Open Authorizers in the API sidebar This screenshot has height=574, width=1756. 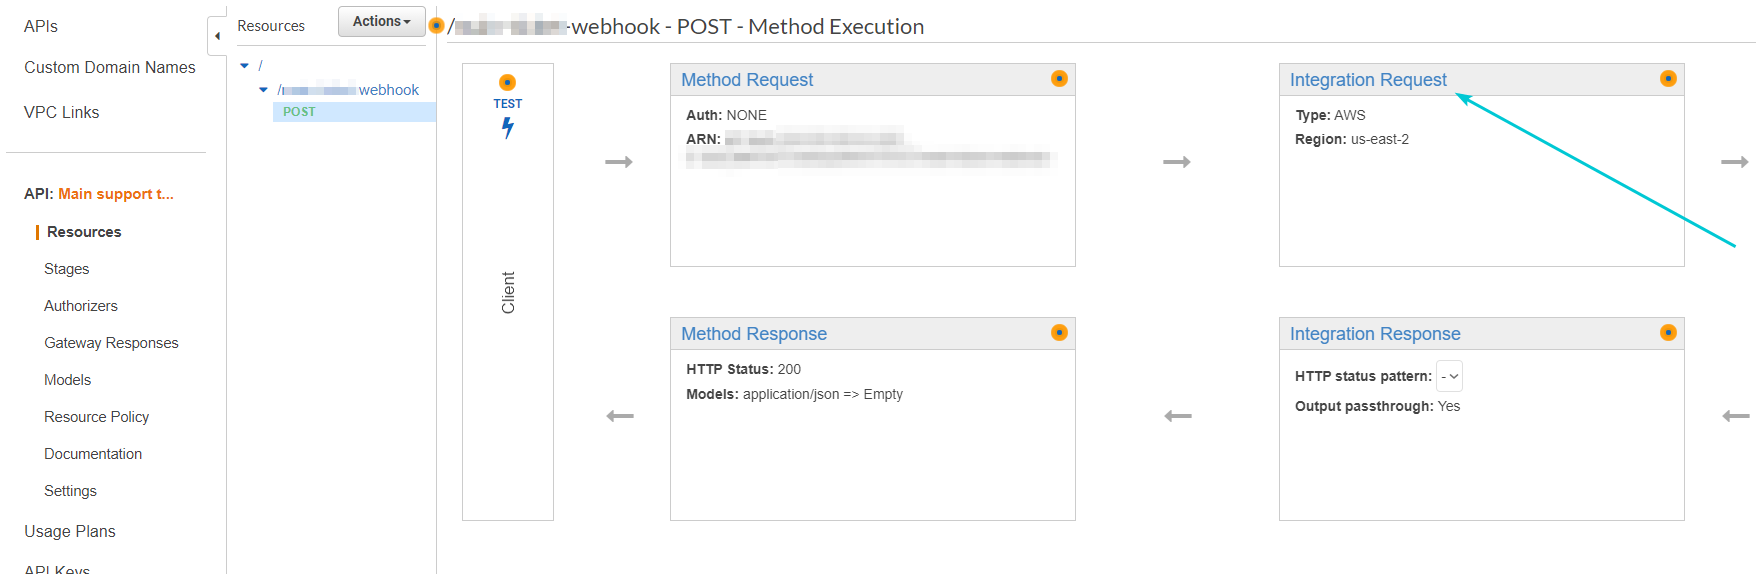[x=81, y=306]
